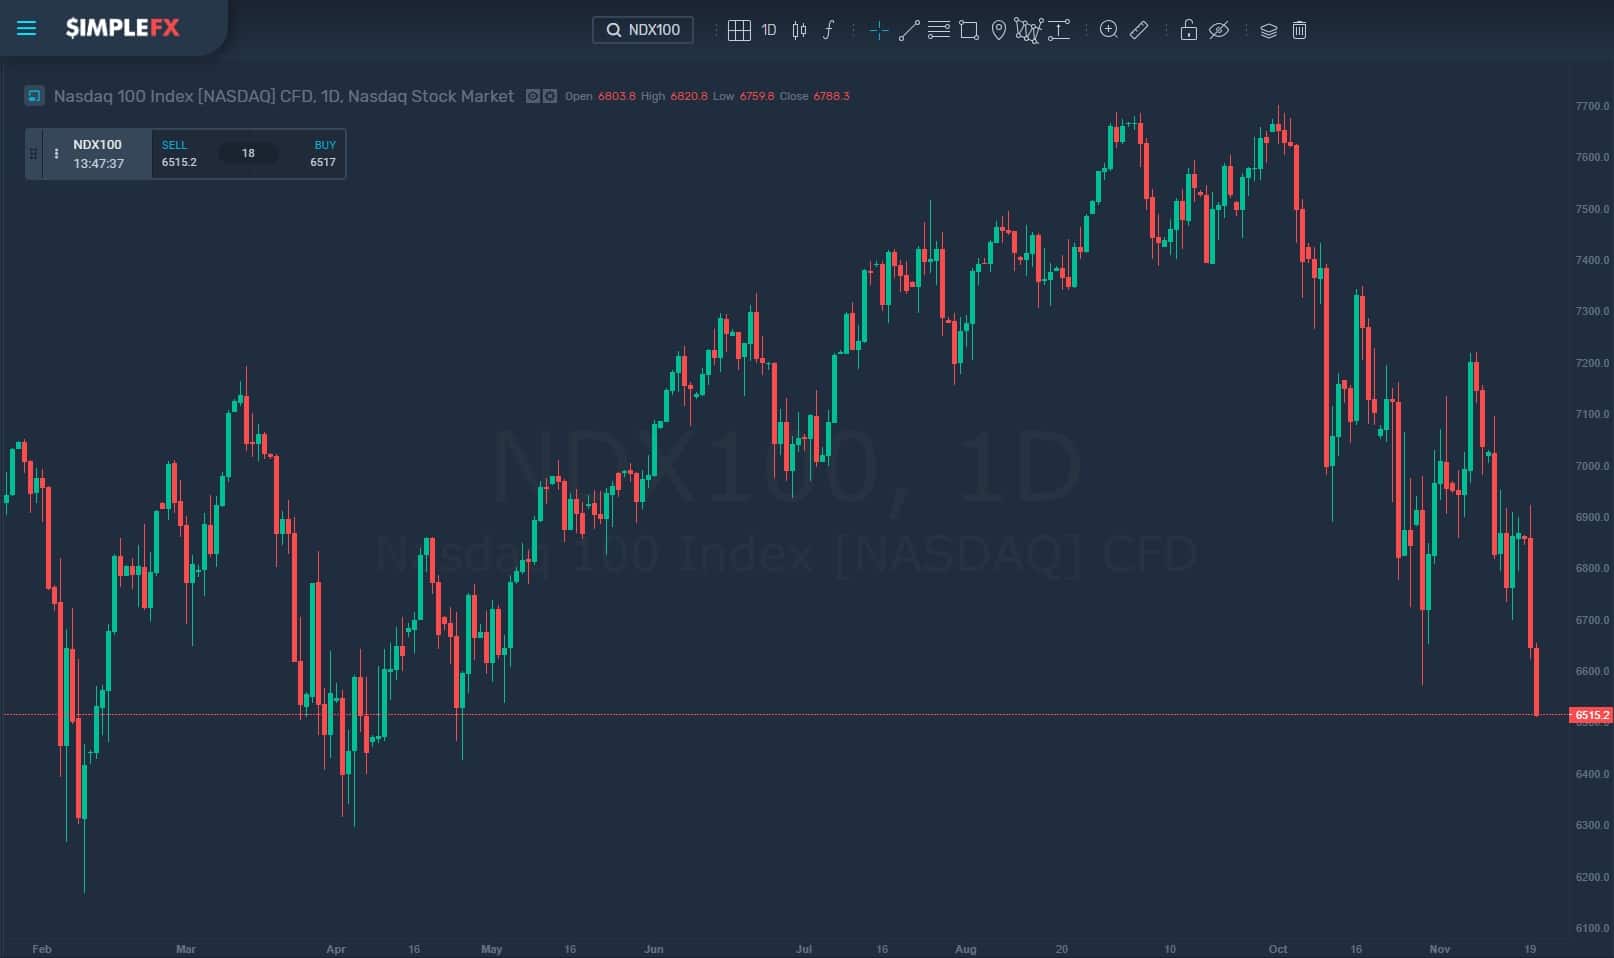Click the zoom in magnifier icon

click(1109, 30)
